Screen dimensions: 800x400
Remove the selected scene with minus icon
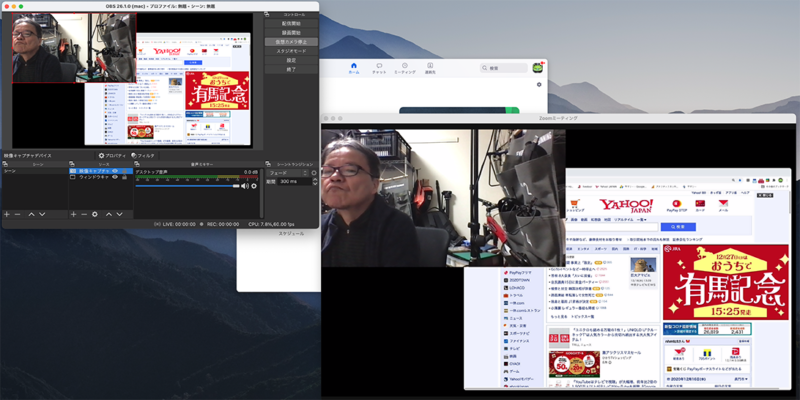point(17,214)
